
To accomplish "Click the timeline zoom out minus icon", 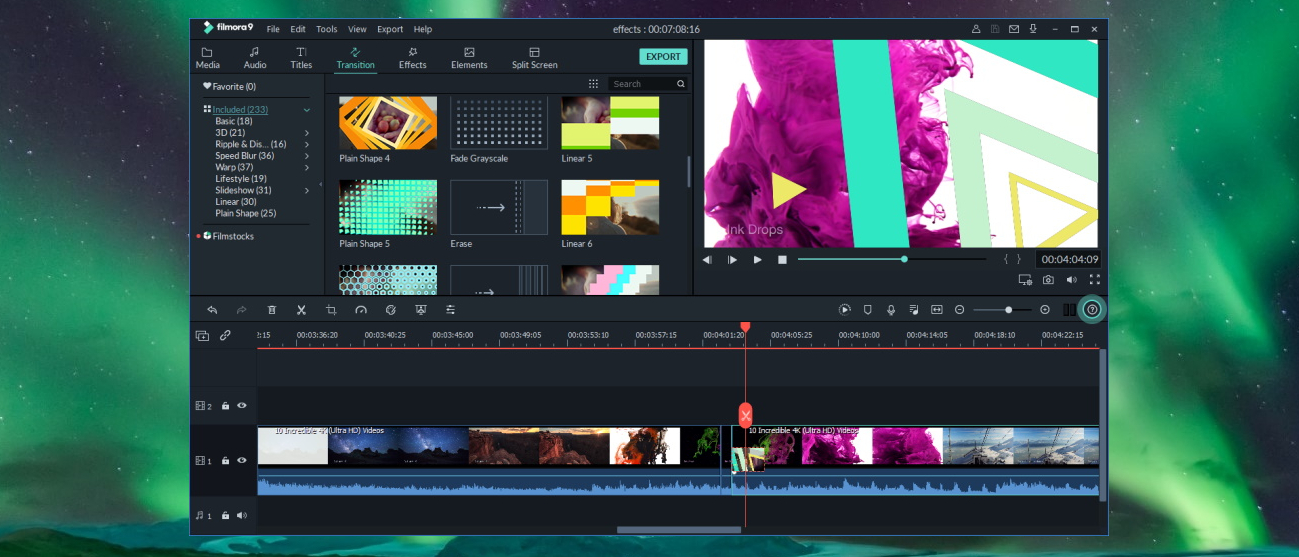I will click(x=960, y=310).
